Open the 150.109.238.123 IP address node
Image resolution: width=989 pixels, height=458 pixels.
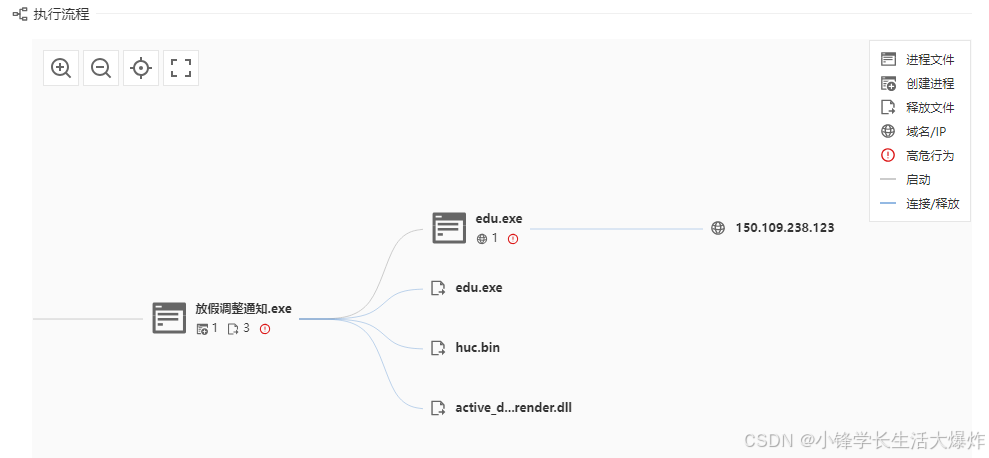[785, 228]
